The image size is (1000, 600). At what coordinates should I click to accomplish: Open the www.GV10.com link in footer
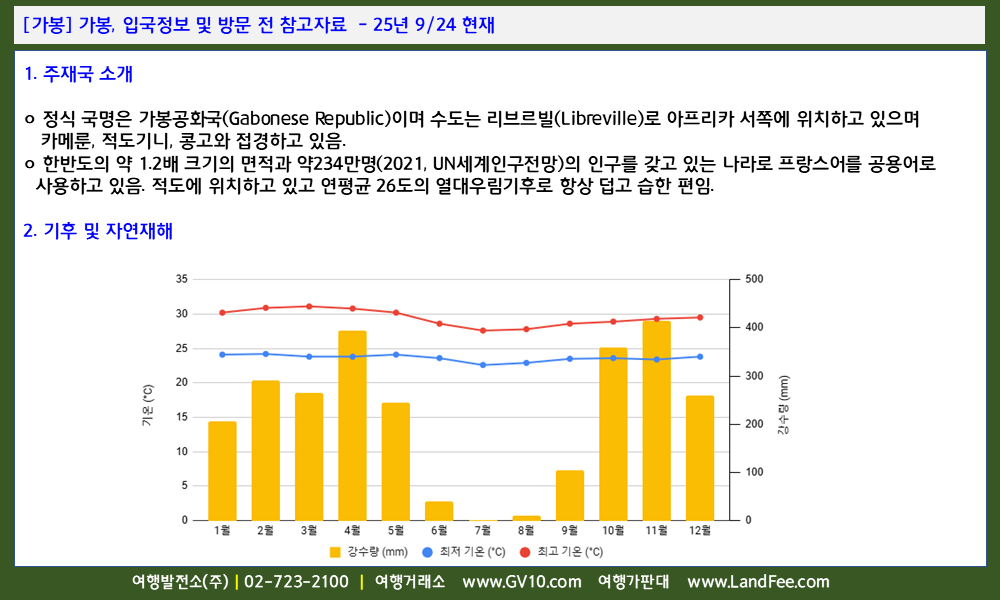[x=521, y=582]
